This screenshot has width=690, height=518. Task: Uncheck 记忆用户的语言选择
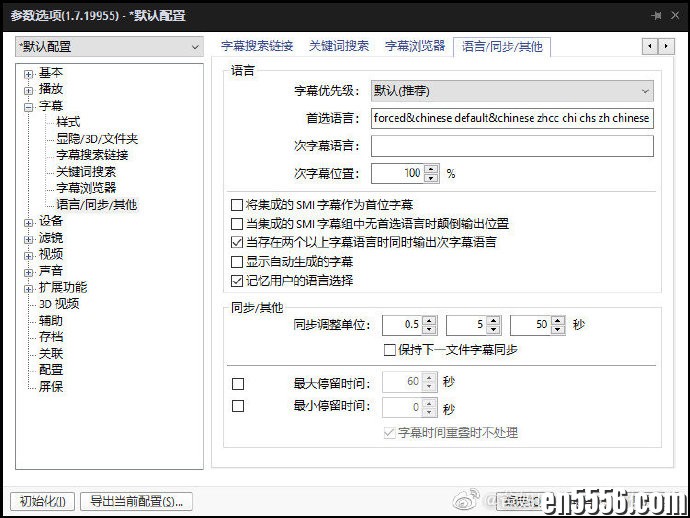click(x=237, y=281)
